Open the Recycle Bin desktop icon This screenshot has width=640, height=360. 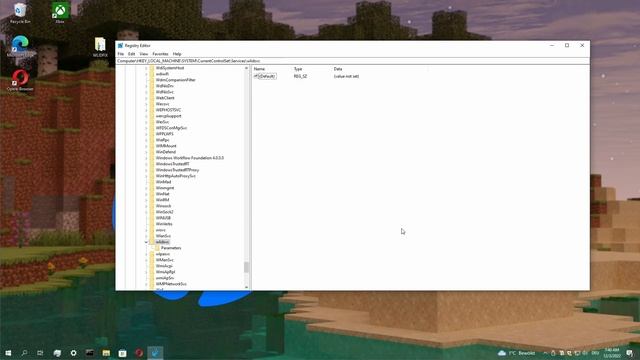tap(20, 13)
